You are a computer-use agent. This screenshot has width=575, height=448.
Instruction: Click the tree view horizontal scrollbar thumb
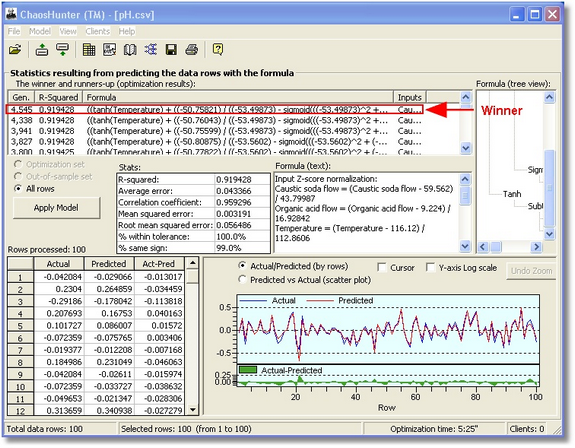[x=496, y=247]
